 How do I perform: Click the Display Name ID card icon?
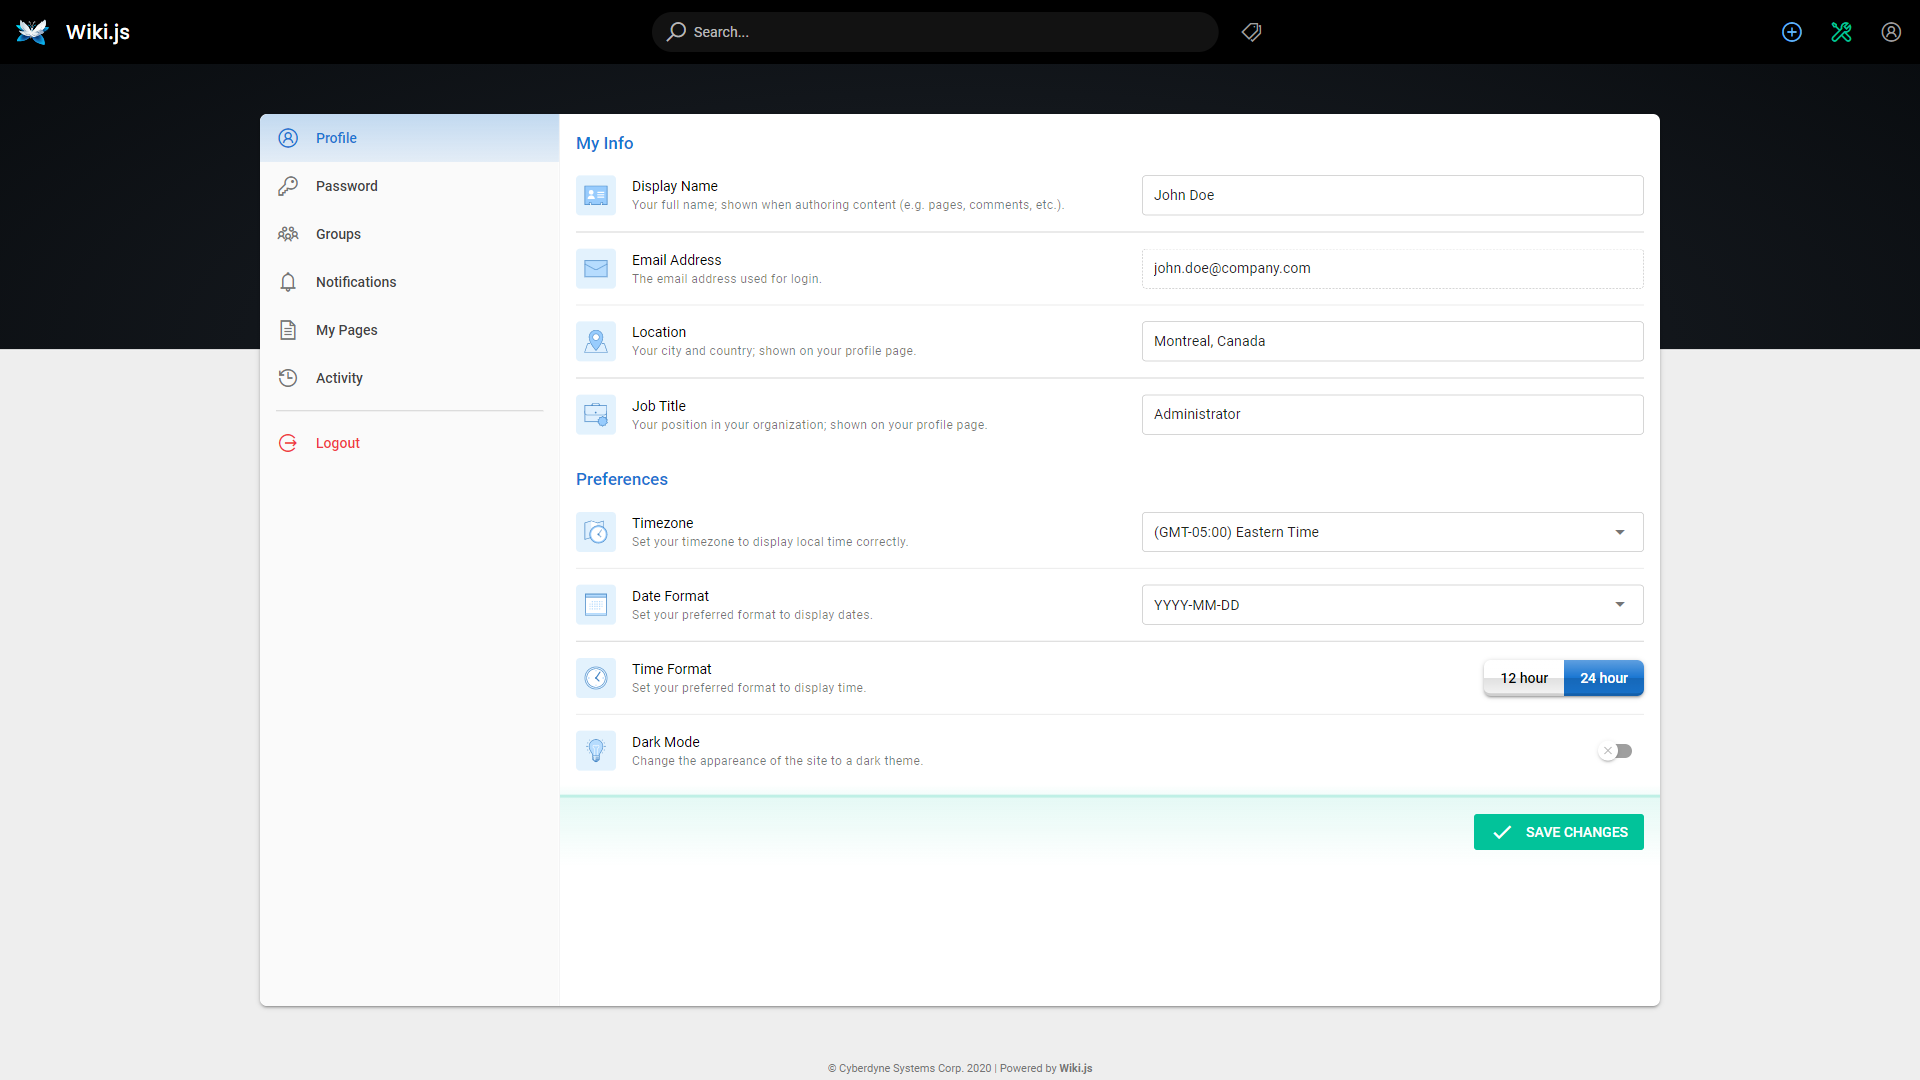[596, 195]
